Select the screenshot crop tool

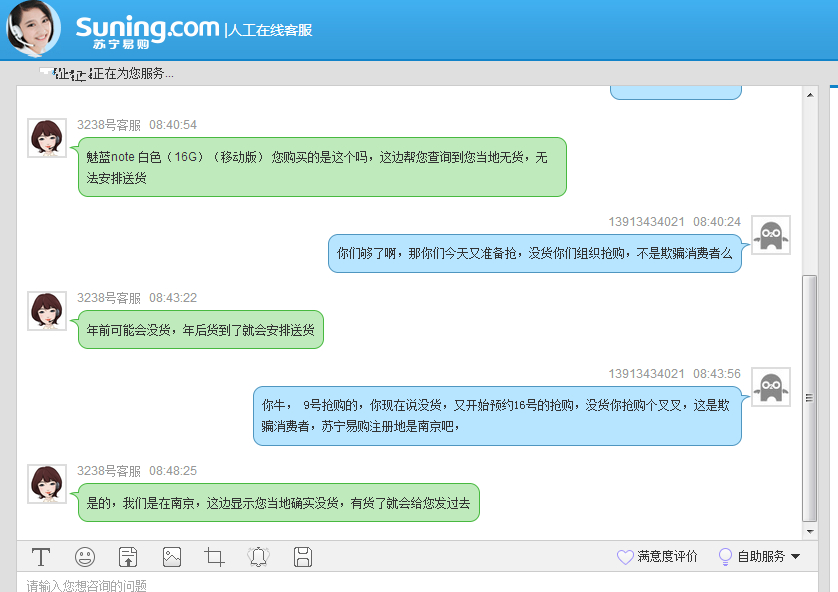(214, 557)
